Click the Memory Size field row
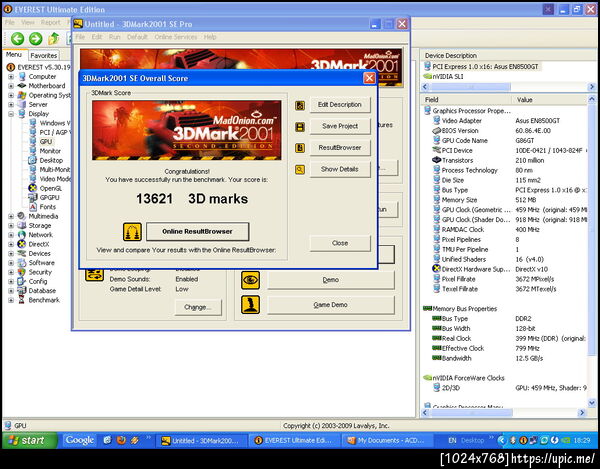This screenshot has height=469, width=600. pyautogui.click(x=505, y=200)
